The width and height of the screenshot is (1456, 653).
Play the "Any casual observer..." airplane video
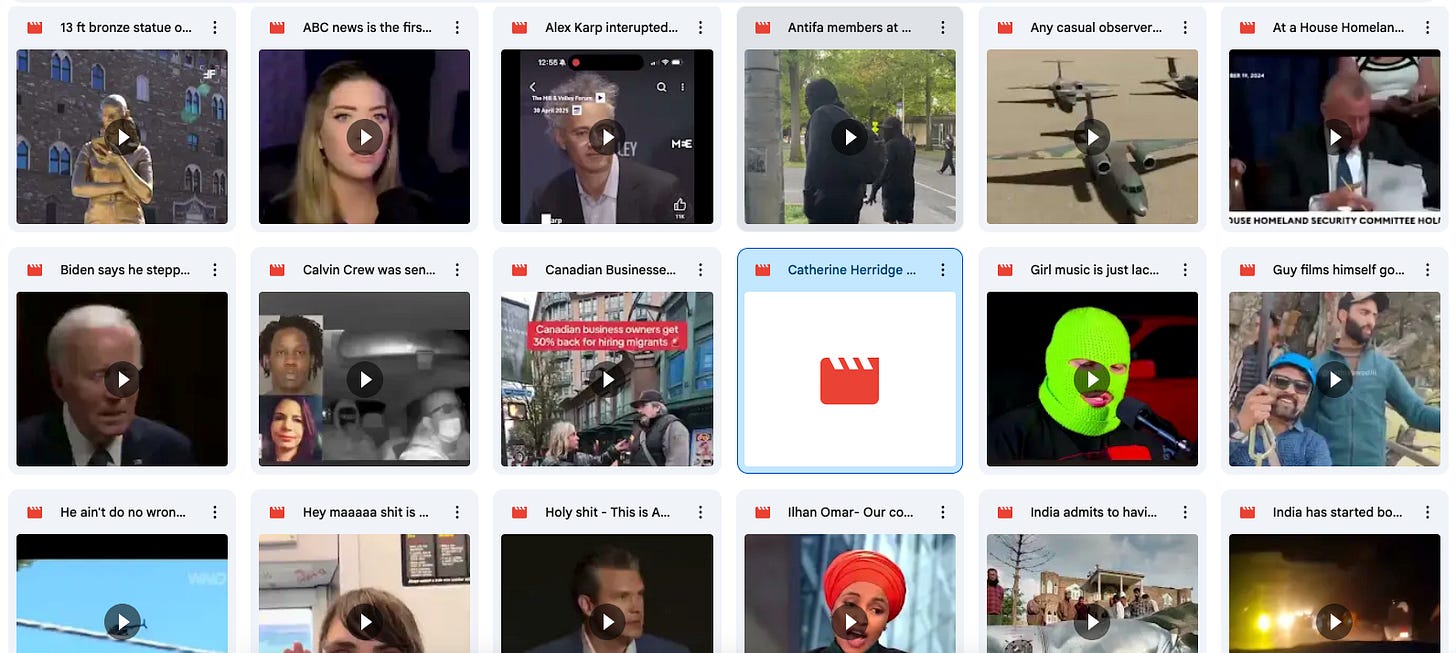pyautogui.click(x=1092, y=137)
